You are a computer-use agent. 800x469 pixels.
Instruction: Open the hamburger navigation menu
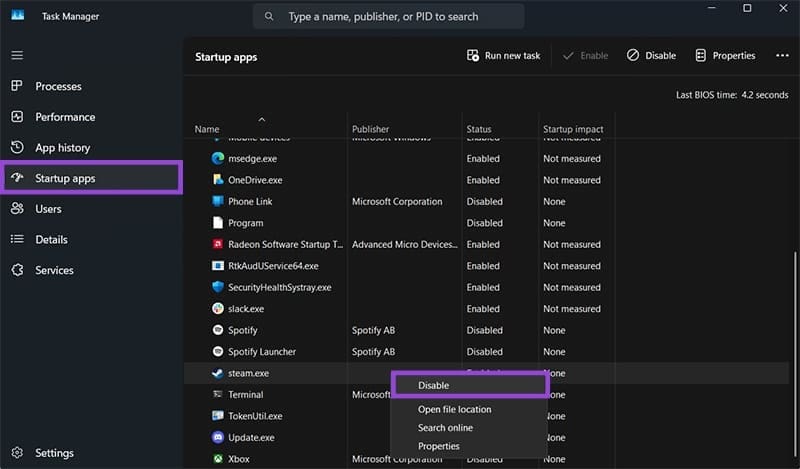click(16, 55)
